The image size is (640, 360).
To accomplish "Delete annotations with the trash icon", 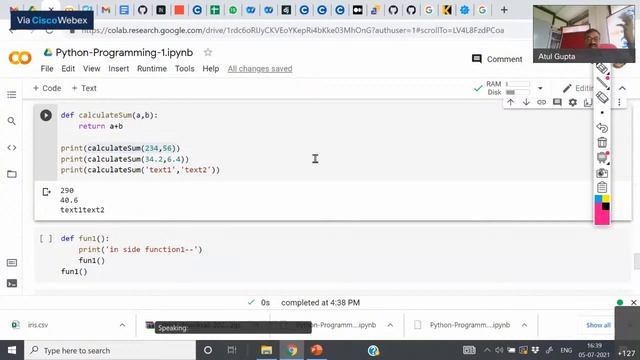I will (x=602, y=142).
